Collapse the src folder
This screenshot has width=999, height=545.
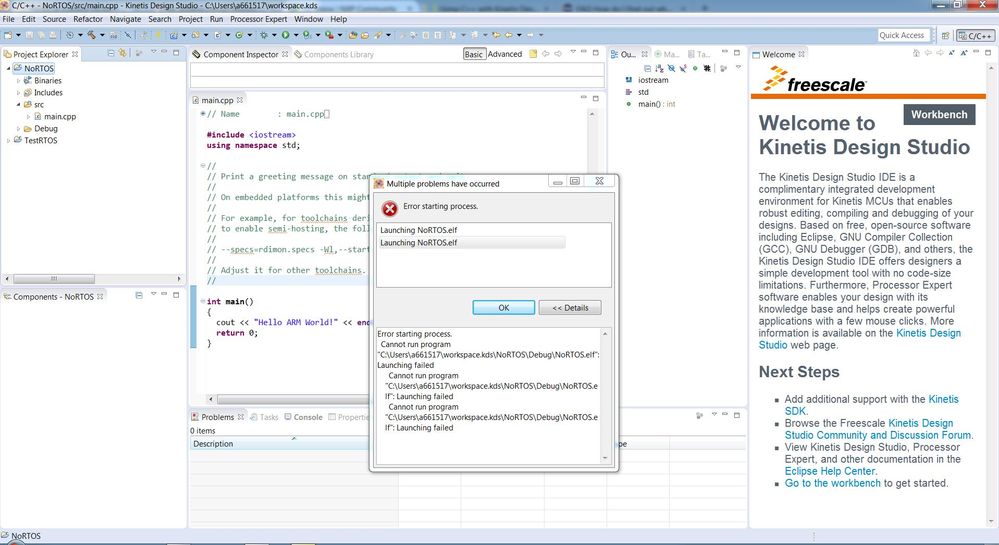[18, 105]
